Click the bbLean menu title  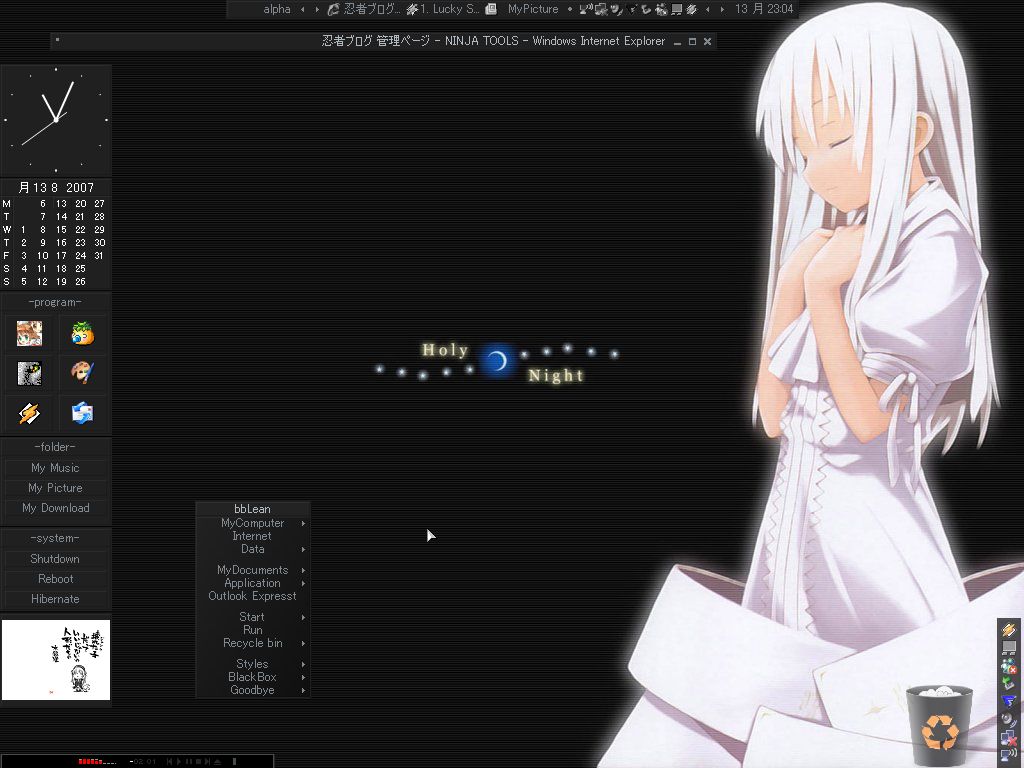[x=253, y=509]
